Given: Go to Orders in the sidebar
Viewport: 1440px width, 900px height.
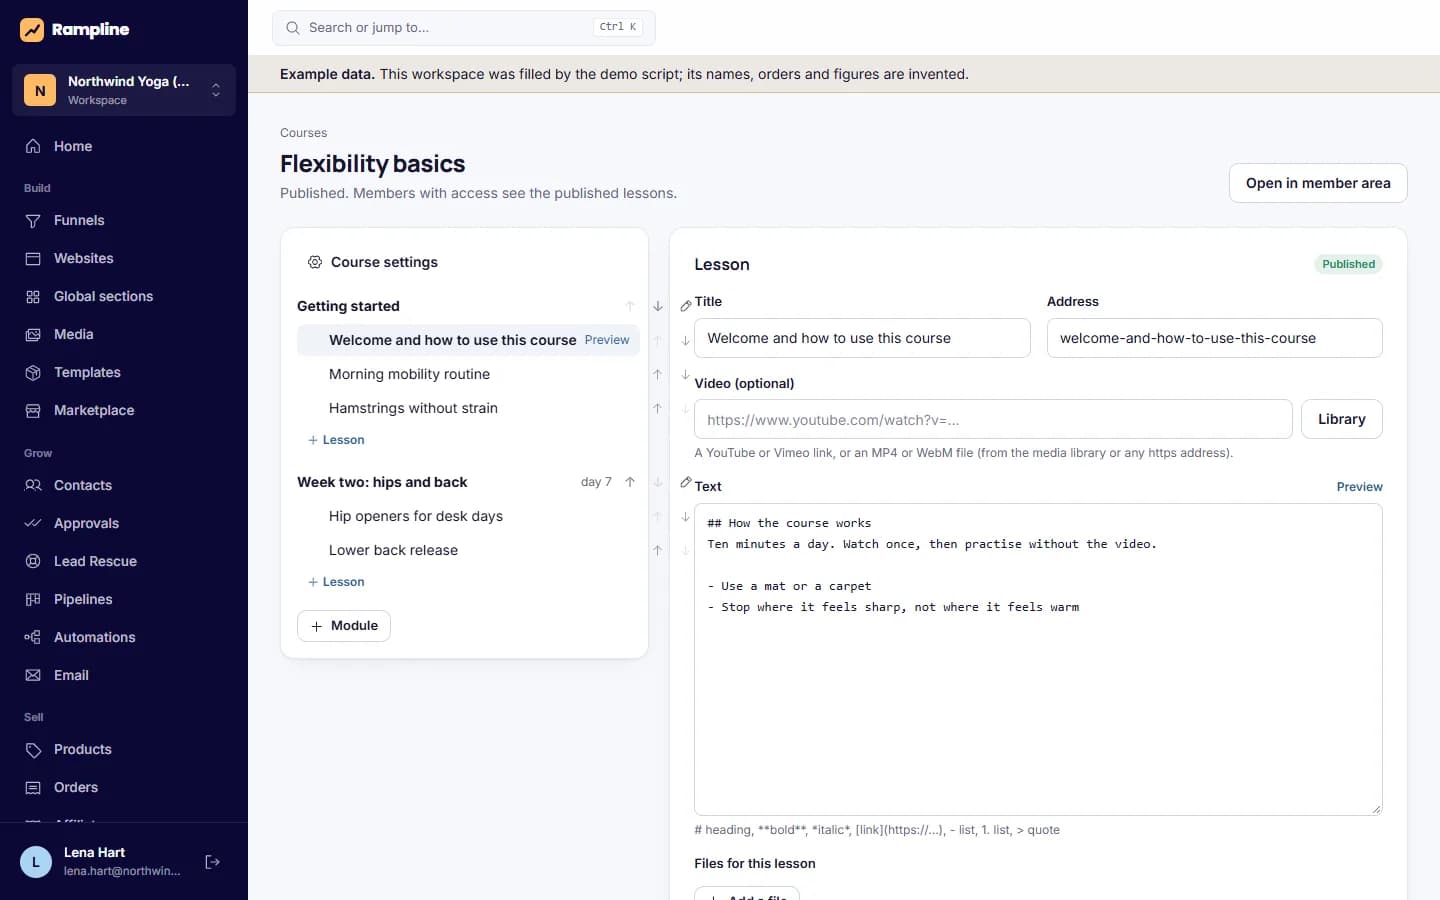Looking at the screenshot, I should 124,787.
